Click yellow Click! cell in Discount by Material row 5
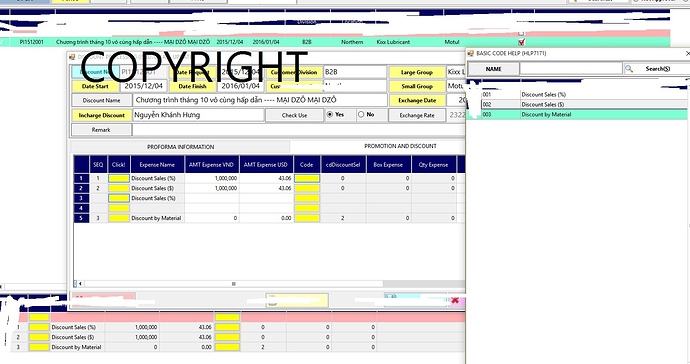690x364 pixels. (119, 218)
